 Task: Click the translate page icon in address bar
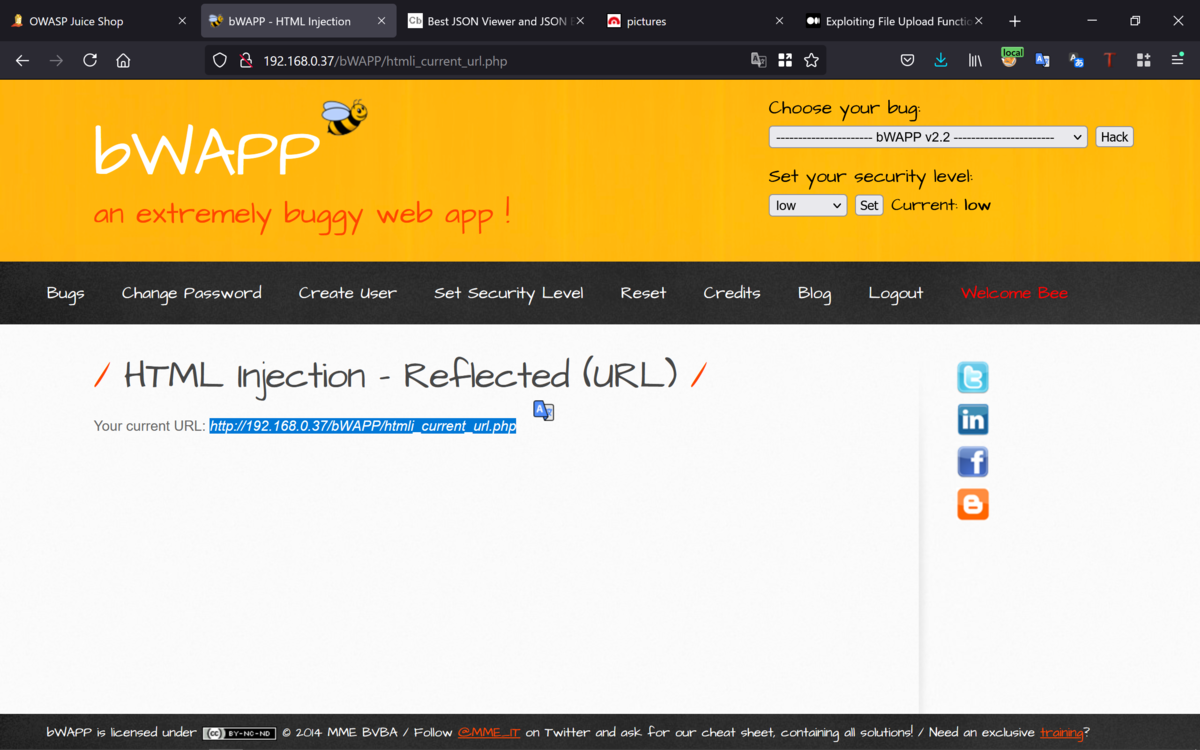point(759,61)
